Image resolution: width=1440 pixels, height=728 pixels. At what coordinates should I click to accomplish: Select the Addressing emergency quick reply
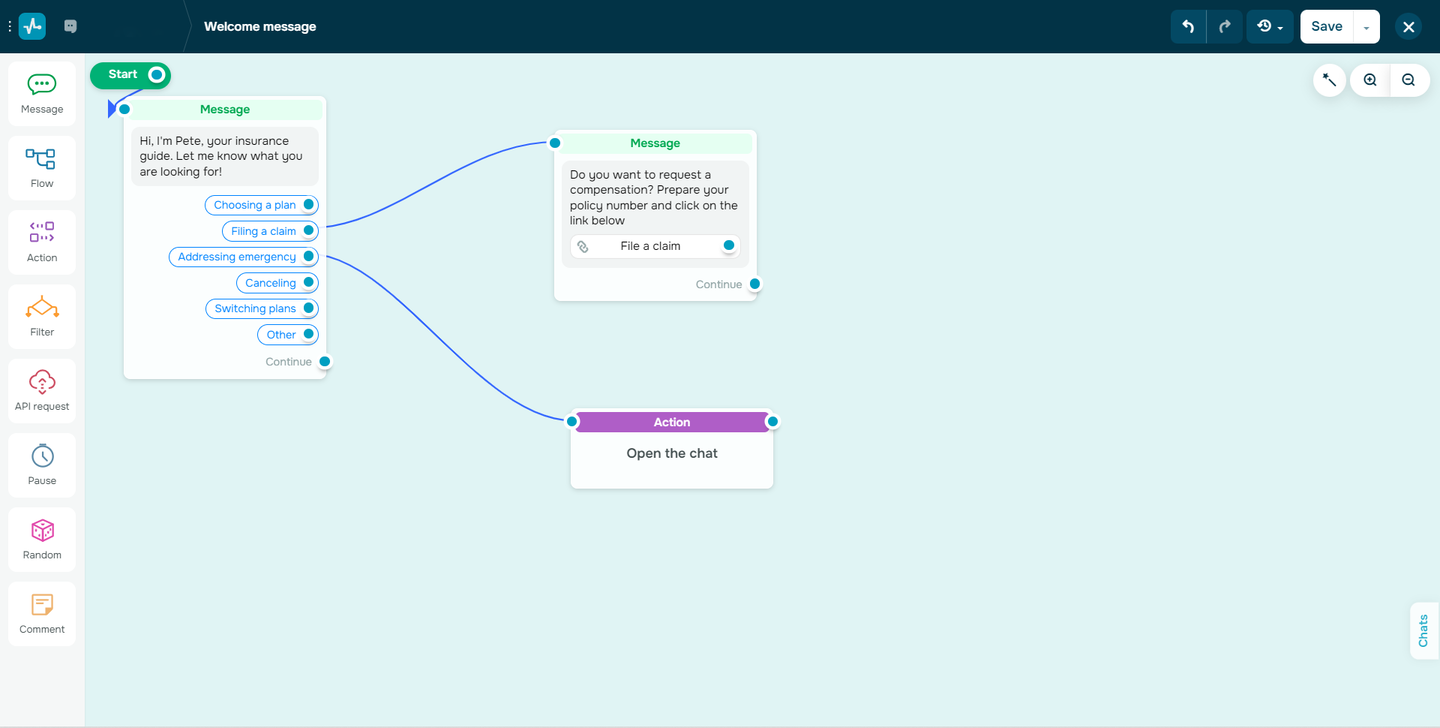click(243, 257)
